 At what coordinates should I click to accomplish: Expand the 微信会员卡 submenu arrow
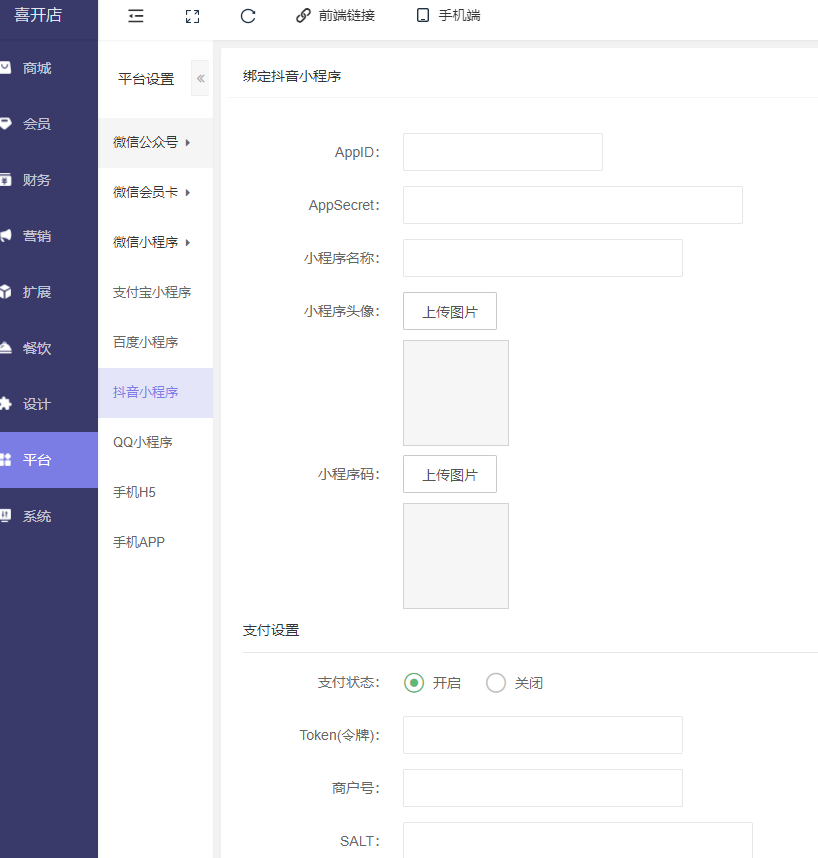tap(188, 193)
